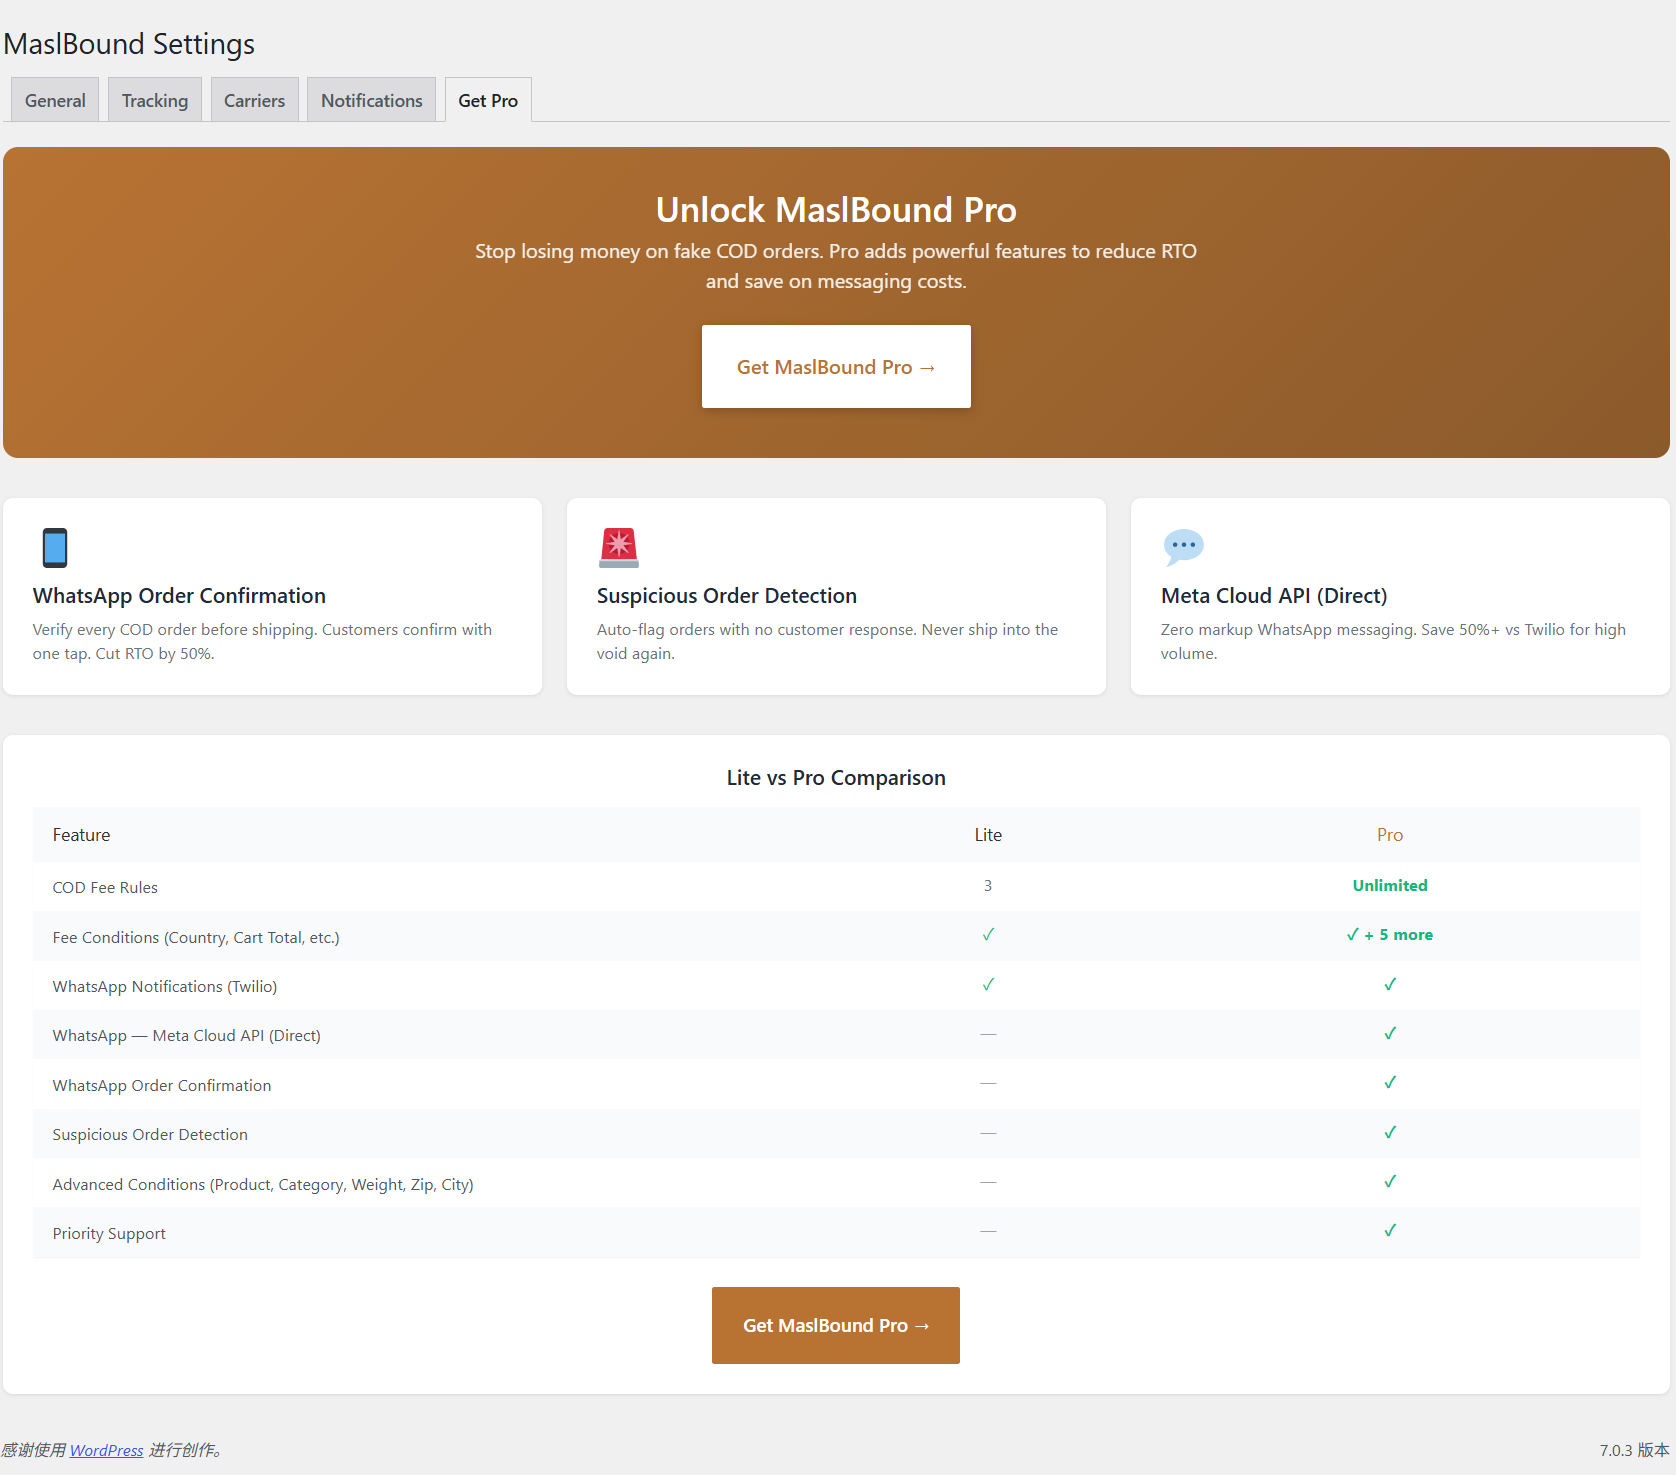Click the Pro checkmark for WhatsApp Notifications (Twilio)
Image resolution: width=1676 pixels, height=1475 pixels.
[x=1390, y=985]
